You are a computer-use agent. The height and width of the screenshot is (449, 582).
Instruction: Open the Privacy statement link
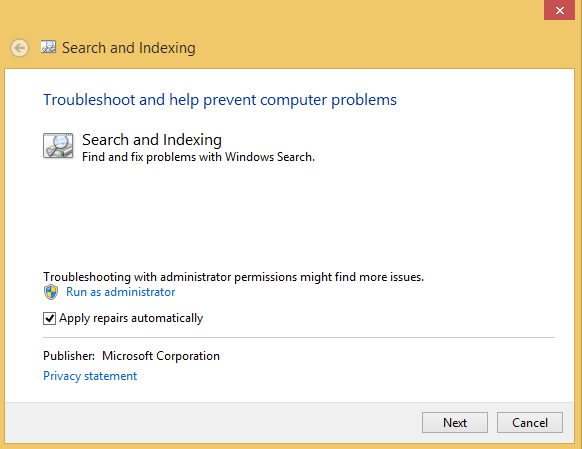coord(90,376)
